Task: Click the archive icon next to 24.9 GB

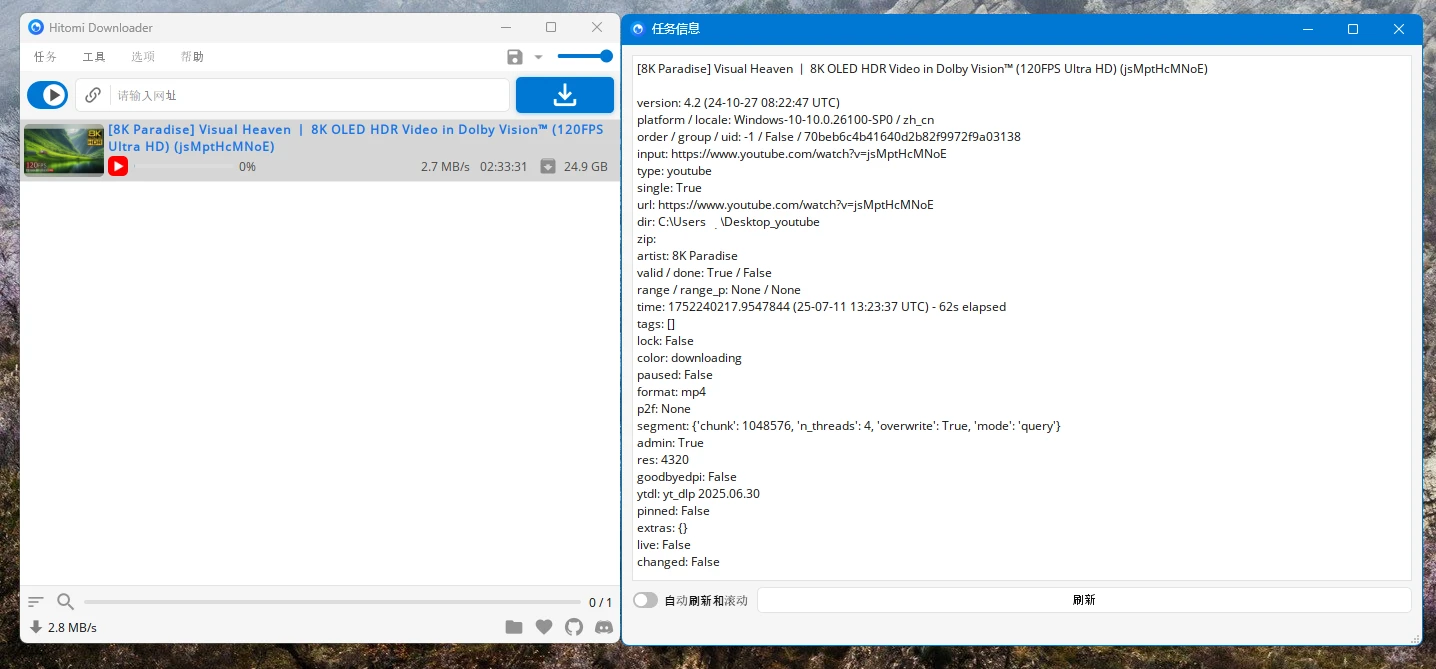Action: [x=548, y=167]
